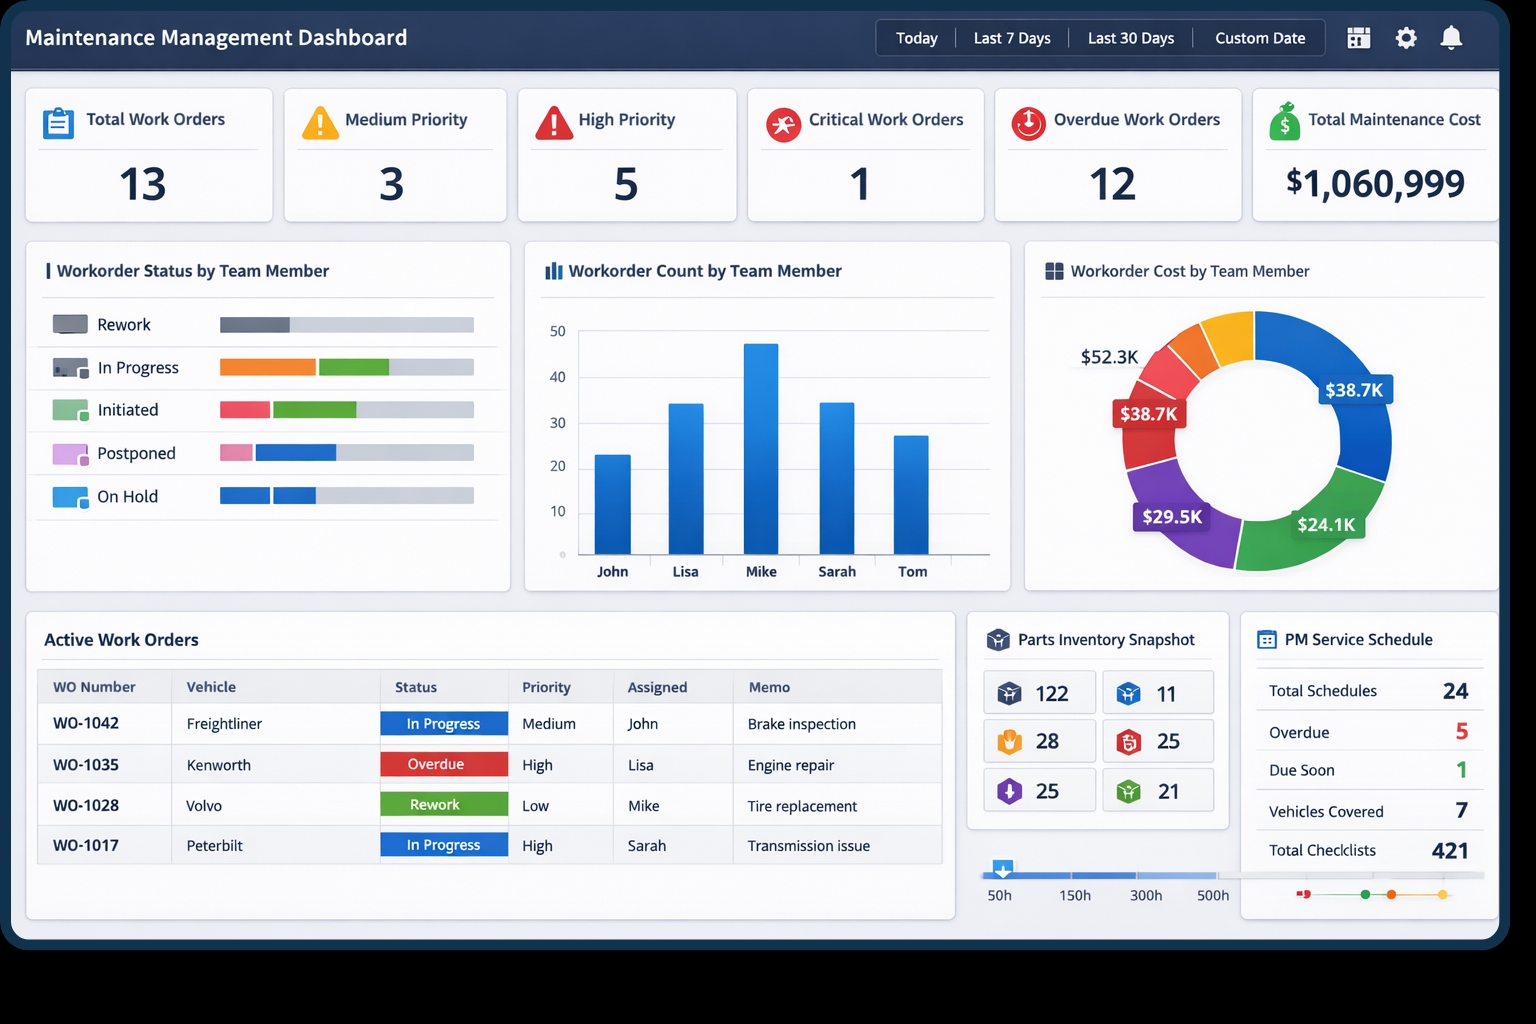The image size is (1536, 1024).
Task: Click the Overdue status badge on WO-1035
Action: pyautogui.click(x=444, y=763)
